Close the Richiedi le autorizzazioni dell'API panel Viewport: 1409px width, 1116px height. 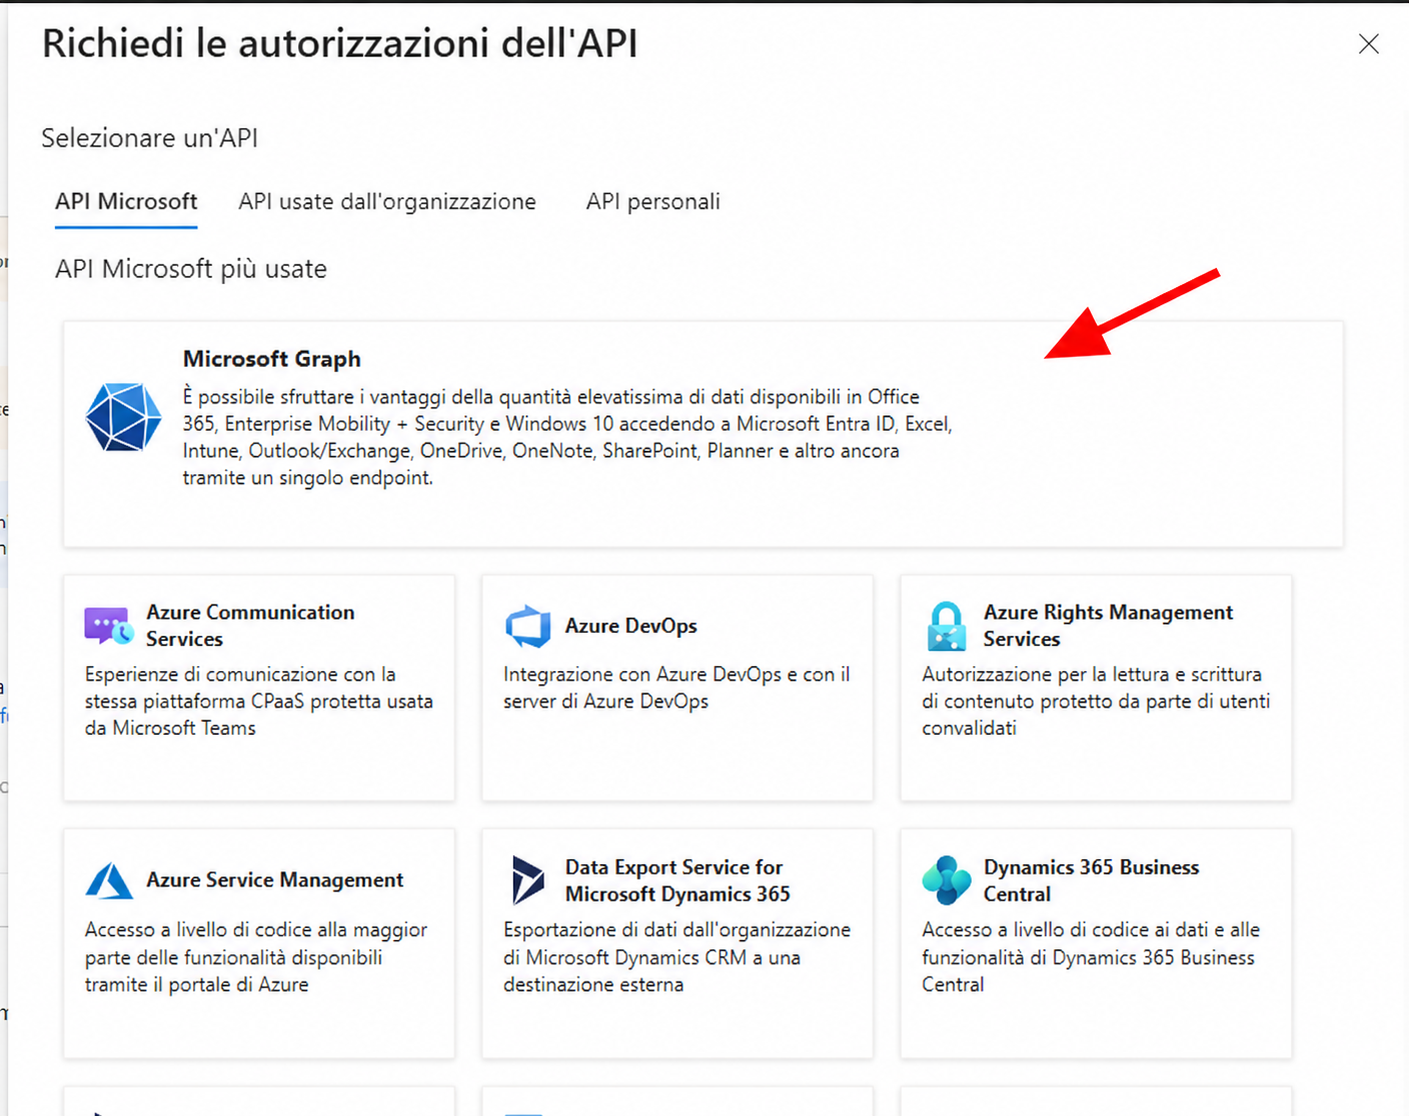pyautogui.click(x=1369, y=44)
